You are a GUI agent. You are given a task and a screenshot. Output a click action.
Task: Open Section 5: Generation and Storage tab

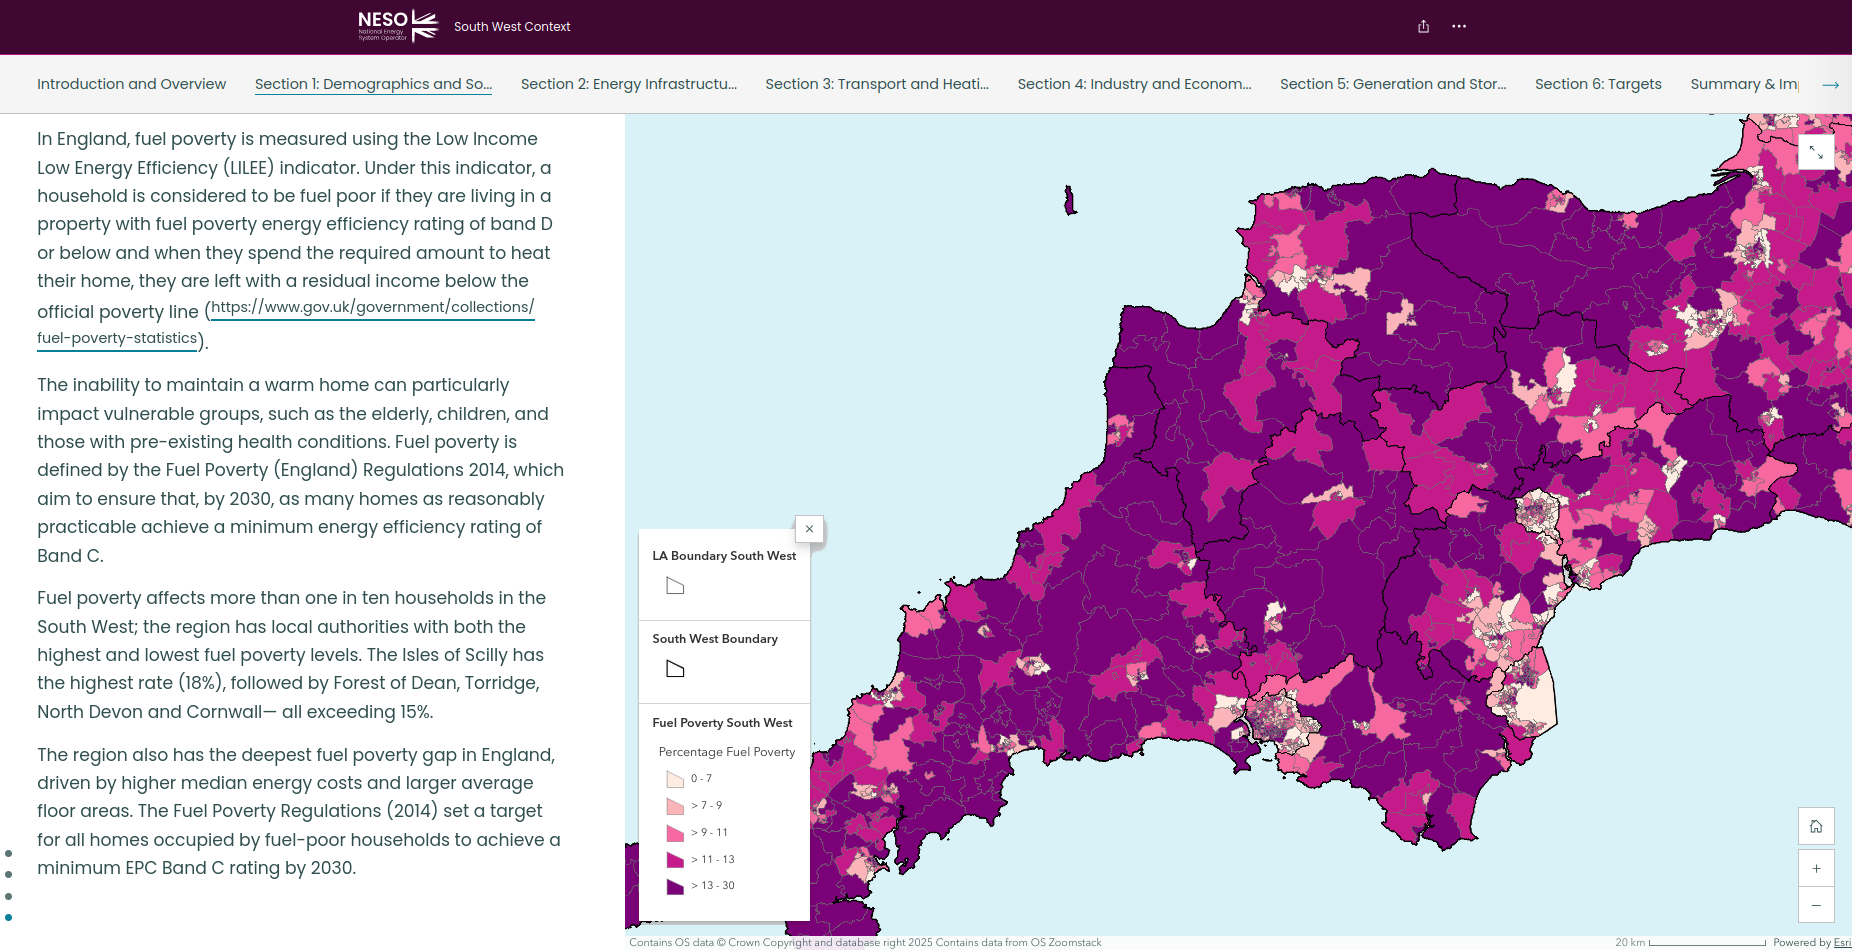[x=1392, y=84]
